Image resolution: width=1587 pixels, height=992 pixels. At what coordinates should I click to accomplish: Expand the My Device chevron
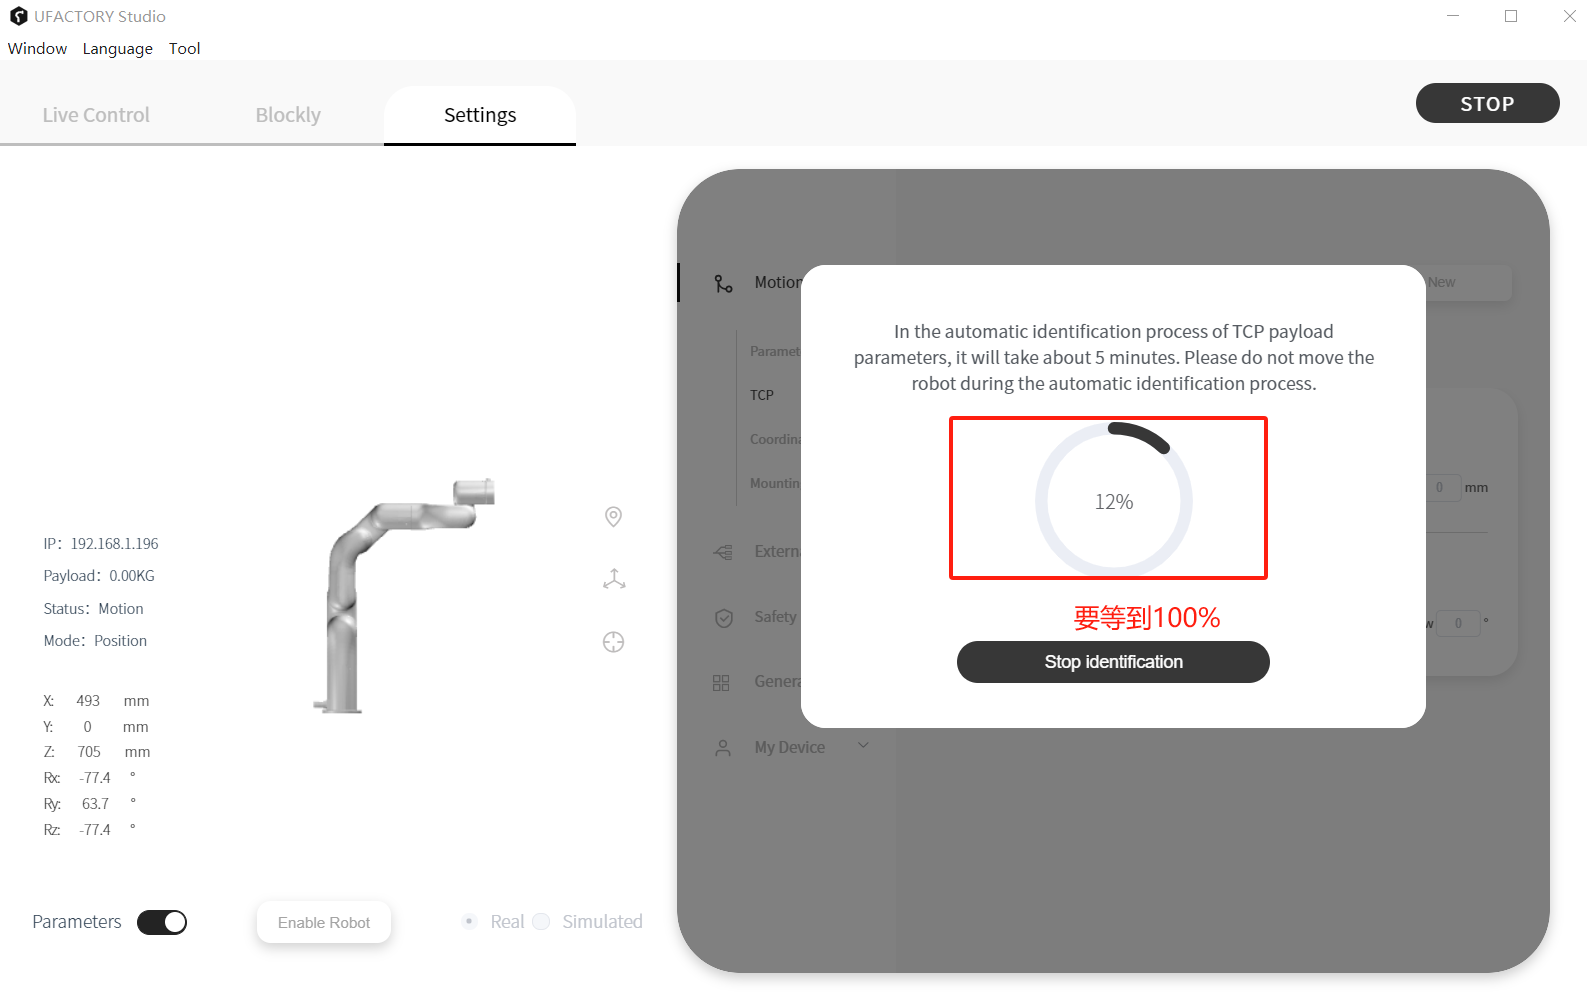click(864, 745)
